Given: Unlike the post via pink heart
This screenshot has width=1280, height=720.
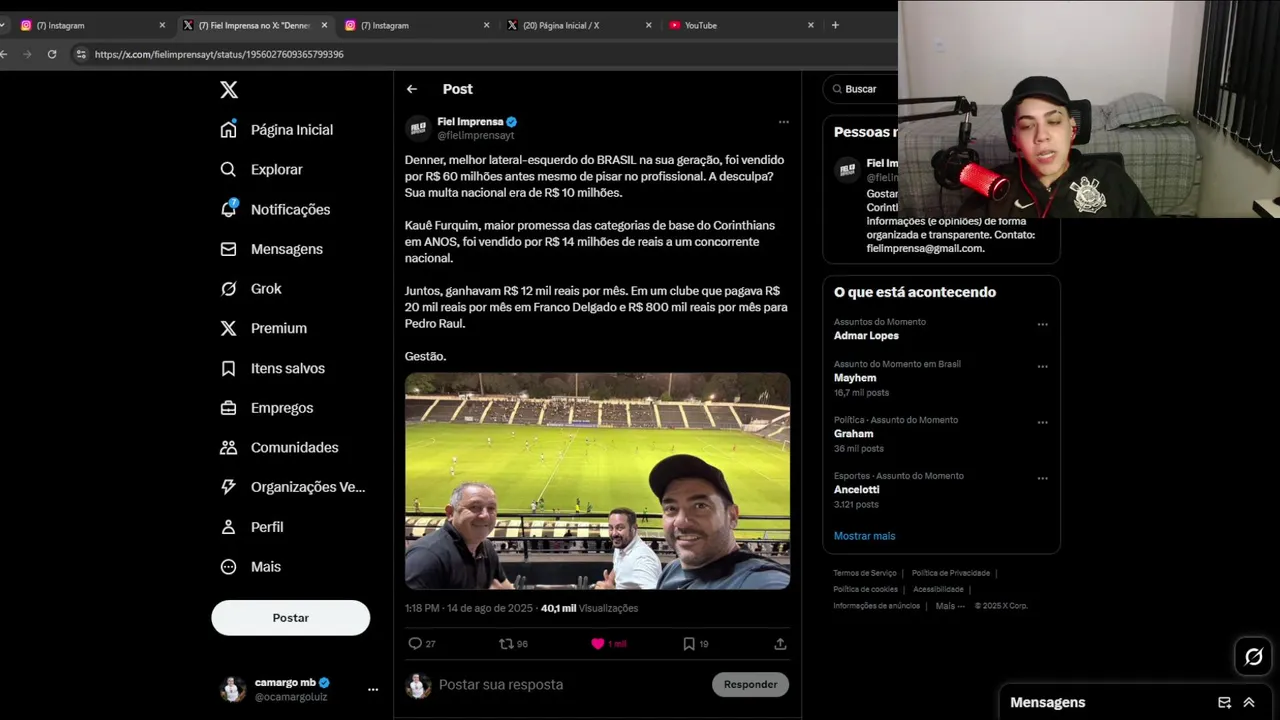Looking at the screenshot, I should pos(598,644).
